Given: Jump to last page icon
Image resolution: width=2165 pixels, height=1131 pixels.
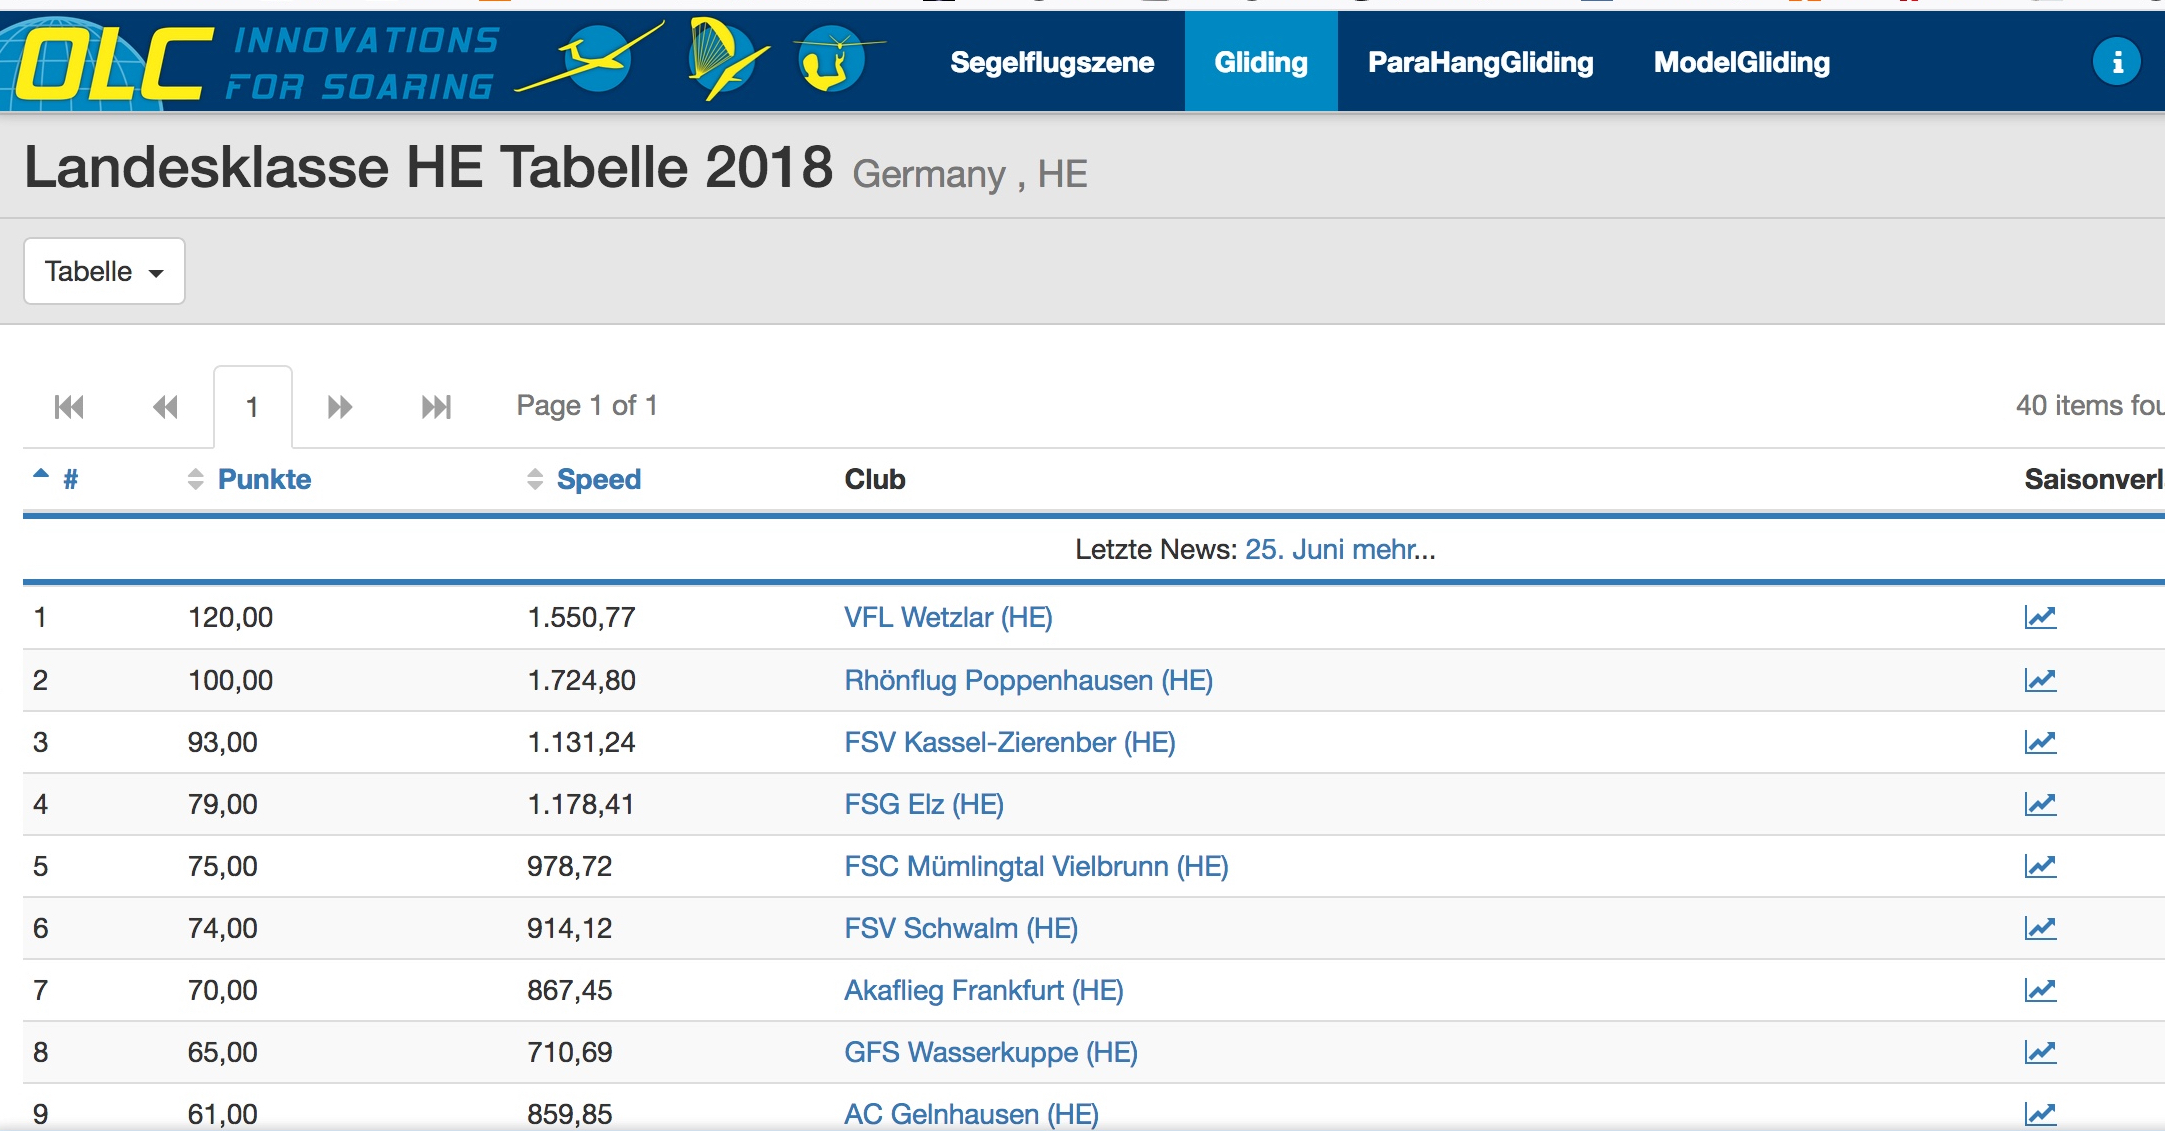Looking at the screenshot, I should [x=436, y=407].
